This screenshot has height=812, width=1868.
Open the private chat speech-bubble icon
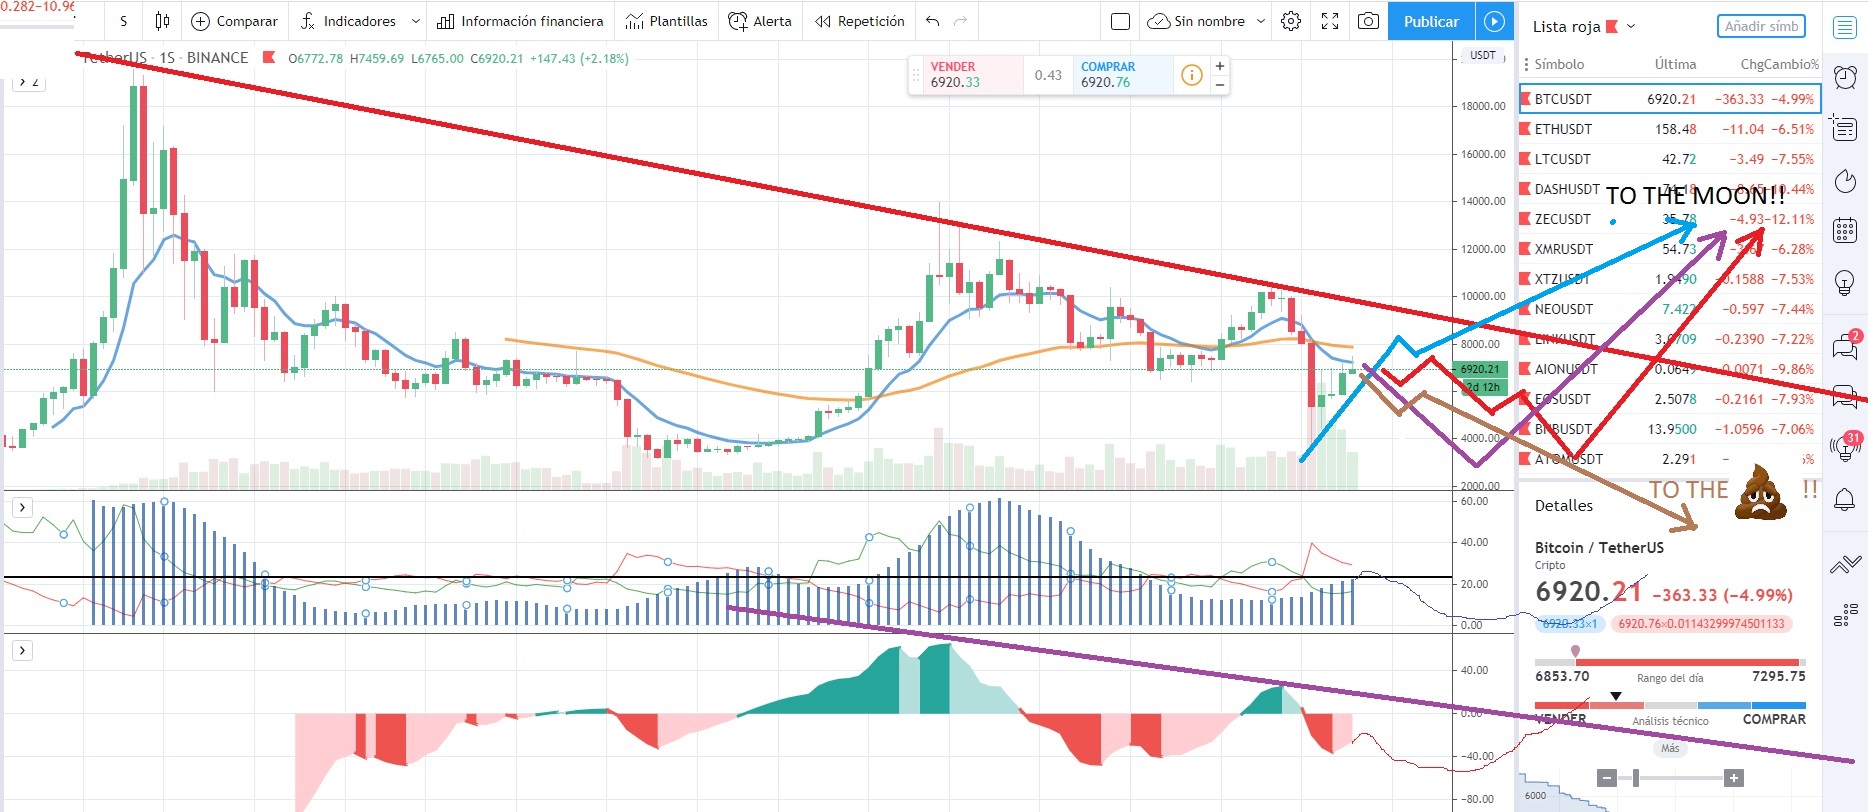click(1845, 397)
